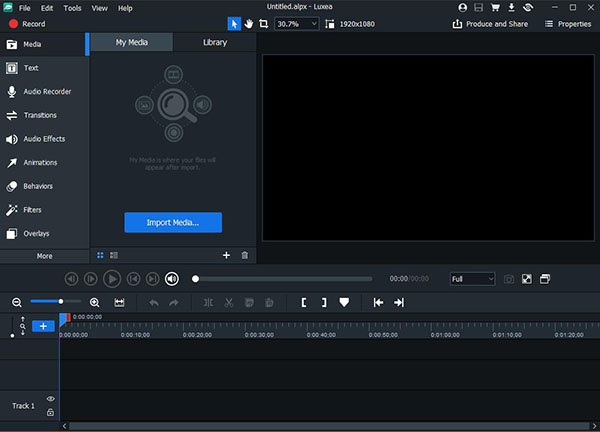
Task: Open Transitions in sidebar
Action: pyautogui.click(x=44, y=115)
